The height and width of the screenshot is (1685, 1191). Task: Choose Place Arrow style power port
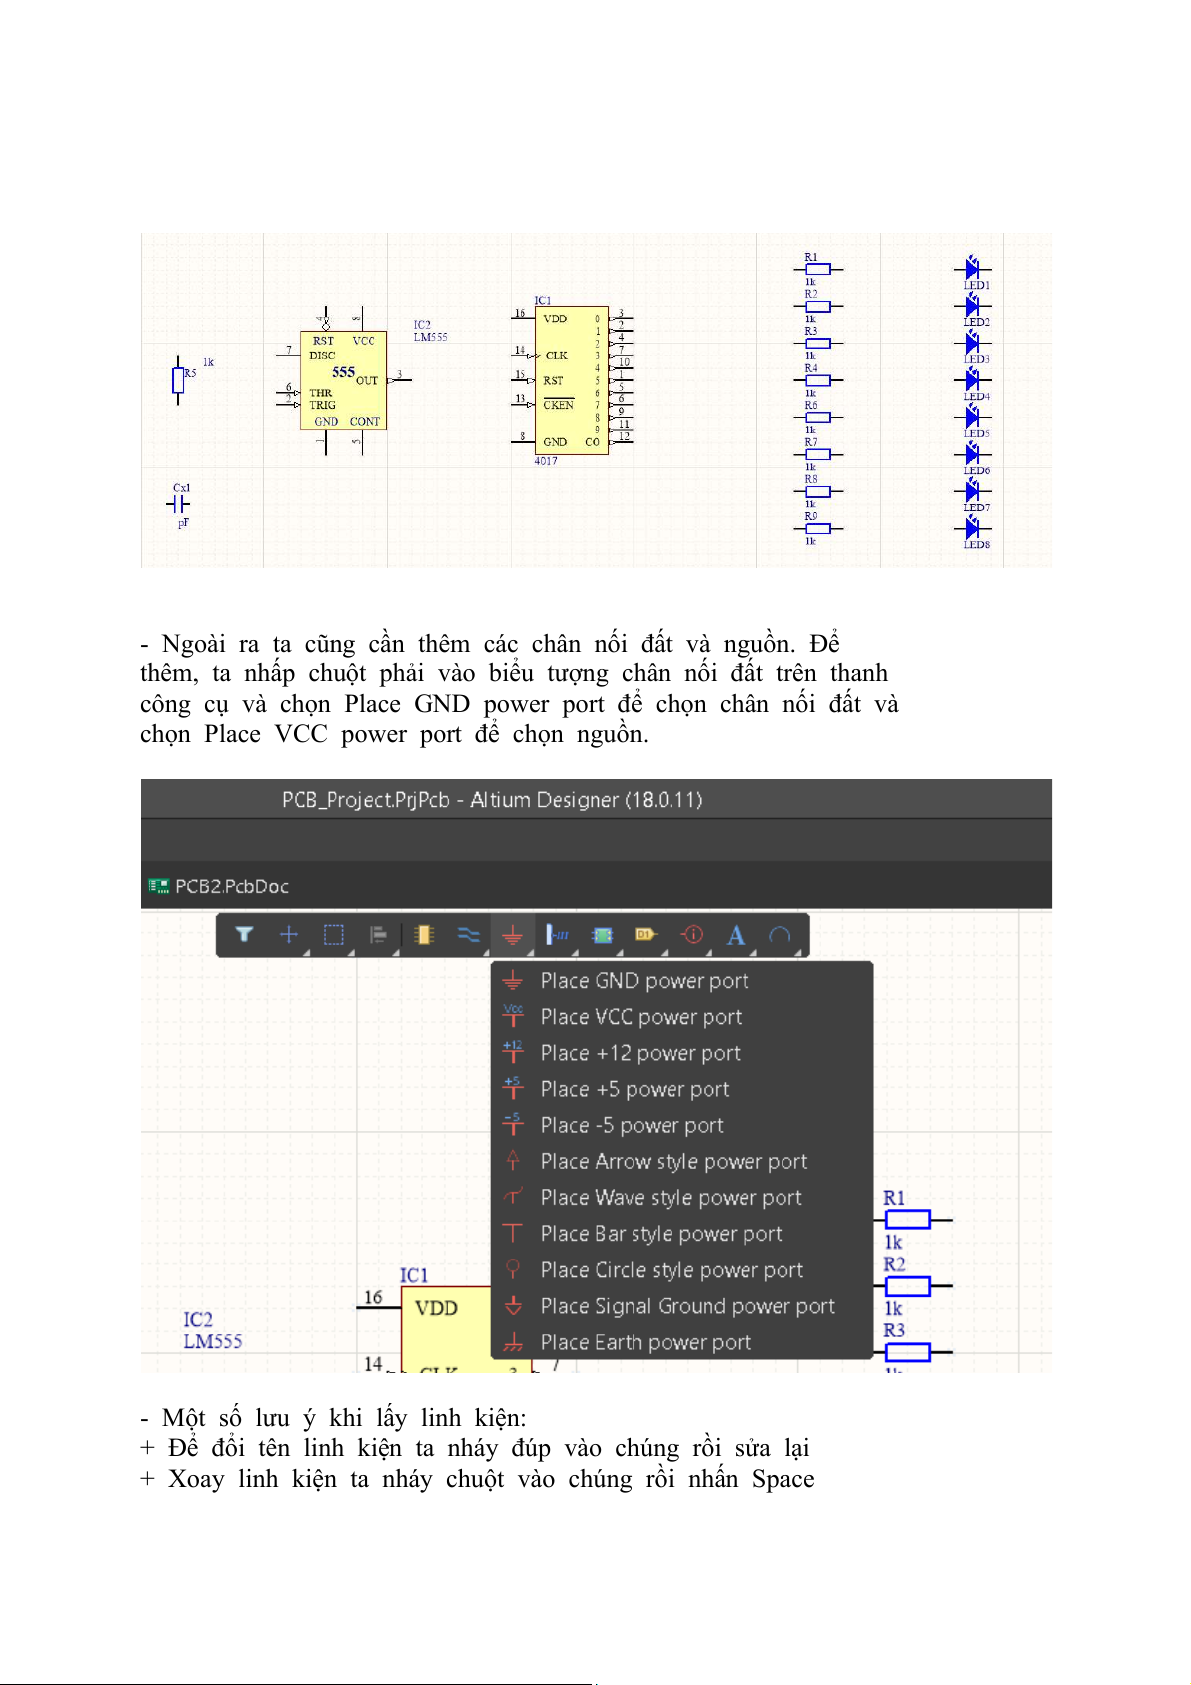(x=673, y=1162)
